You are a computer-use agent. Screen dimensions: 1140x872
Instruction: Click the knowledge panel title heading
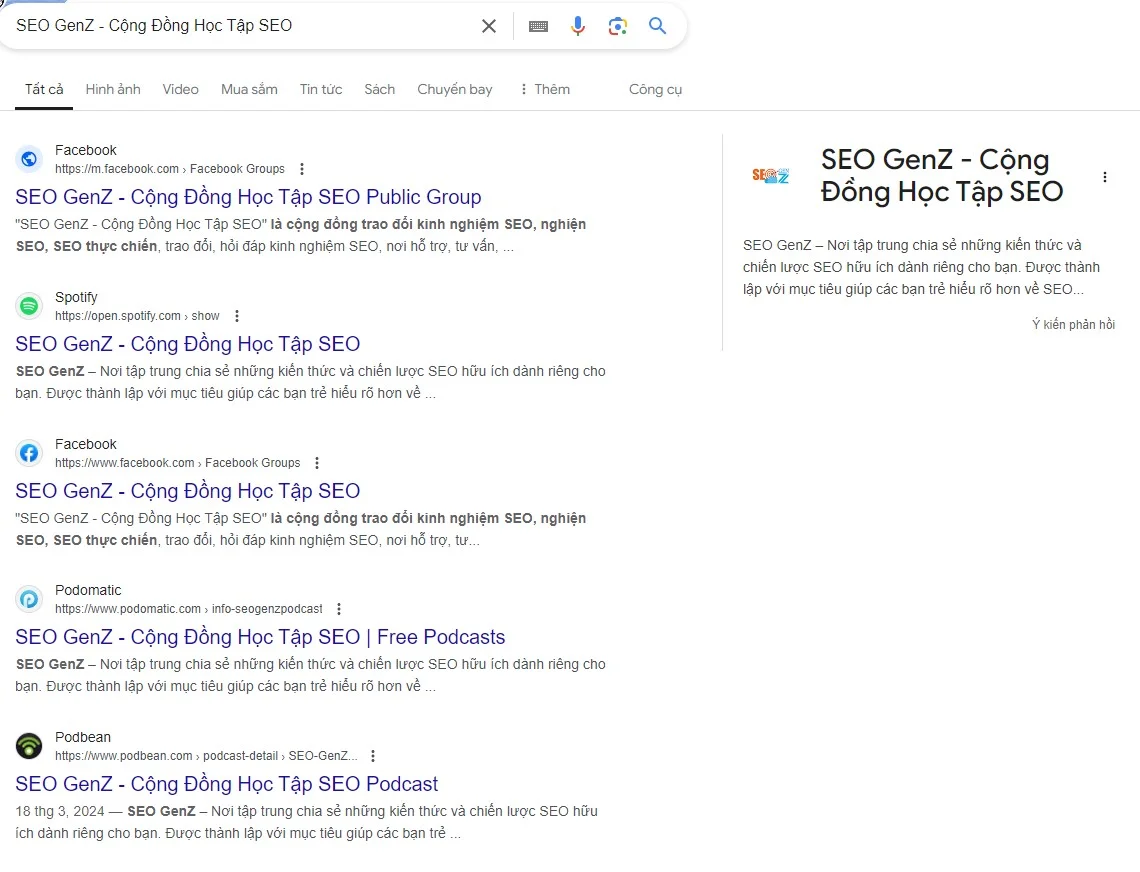(x=942, y=175)
